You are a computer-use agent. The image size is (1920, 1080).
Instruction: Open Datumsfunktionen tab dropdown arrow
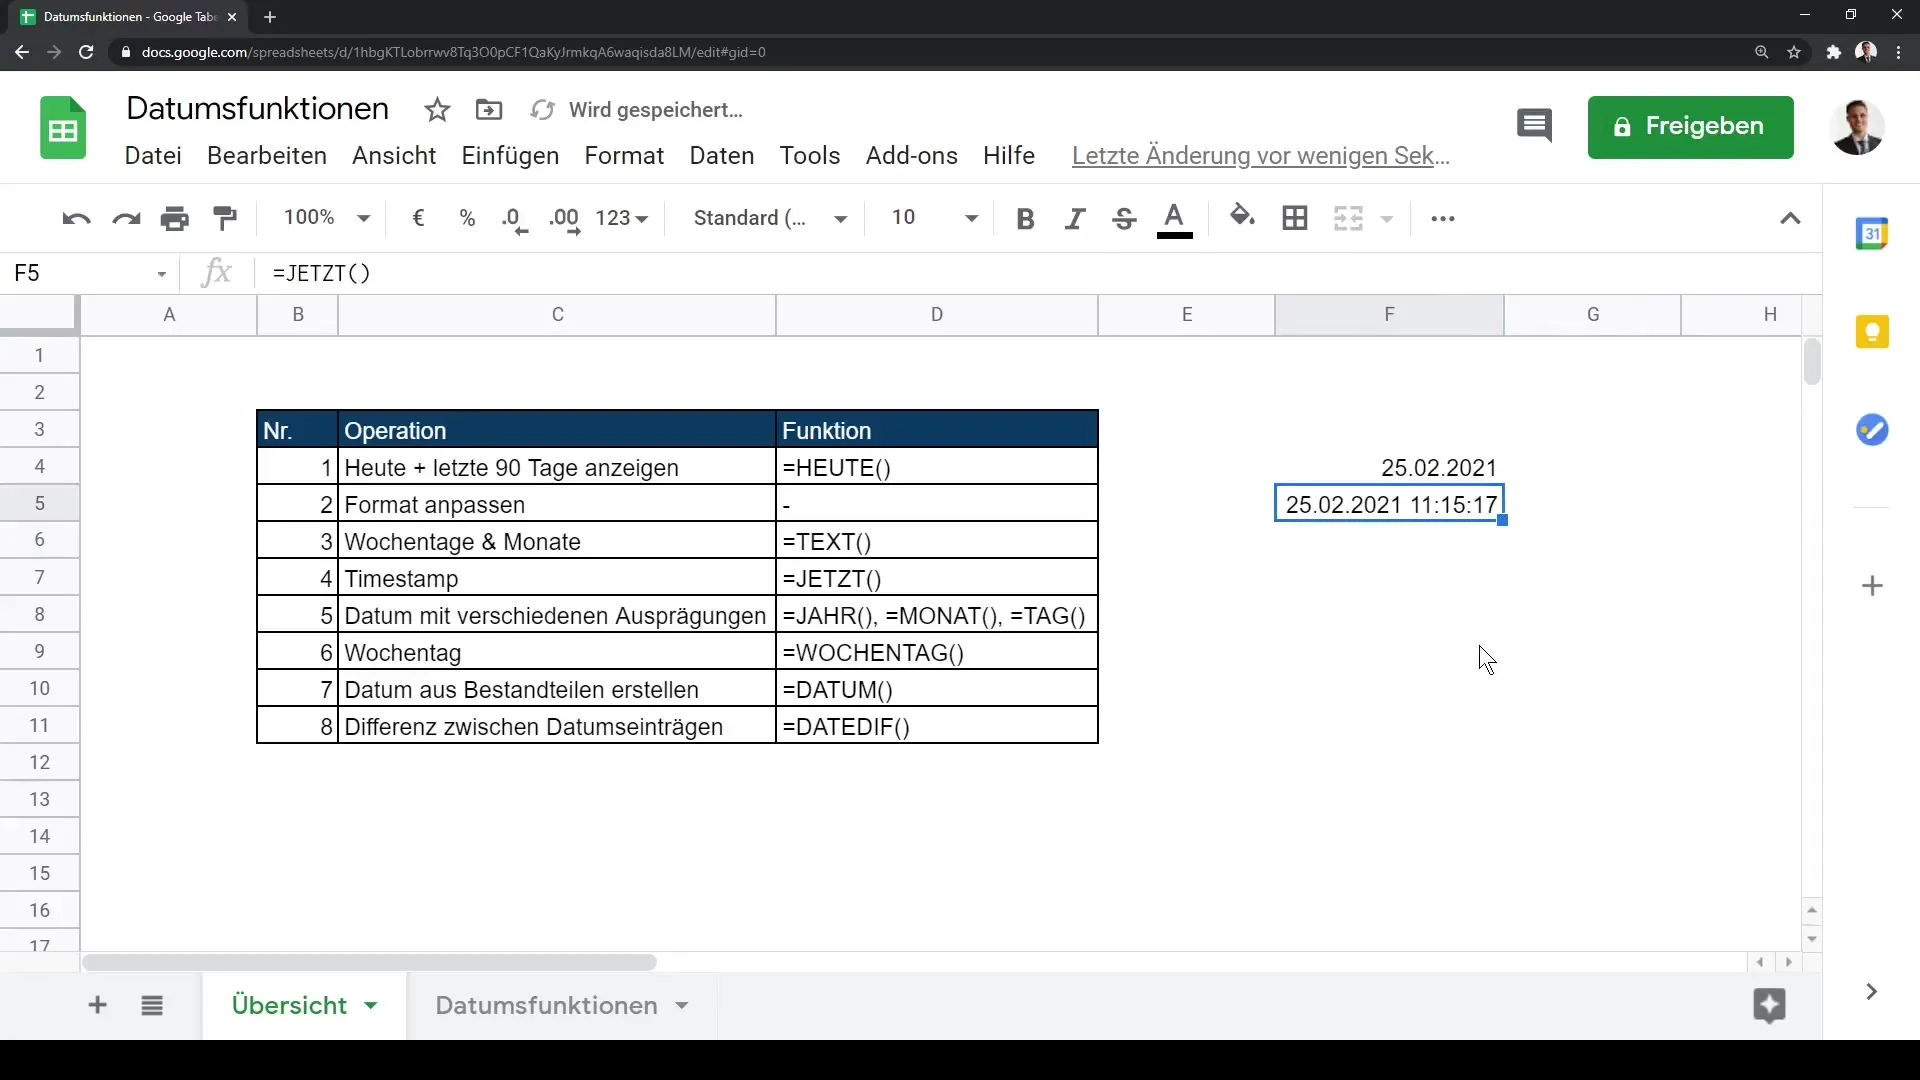pyautogui.click(x=682, y=1006)
